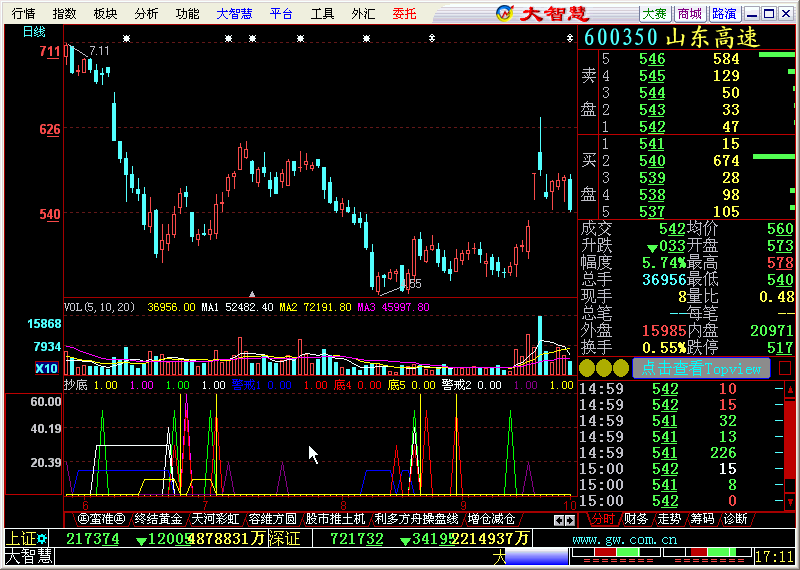Image resolution: width=800 pixels, height=570 pixels.
Task: Click the tick row with volume 226
Action: click(683, 453)
